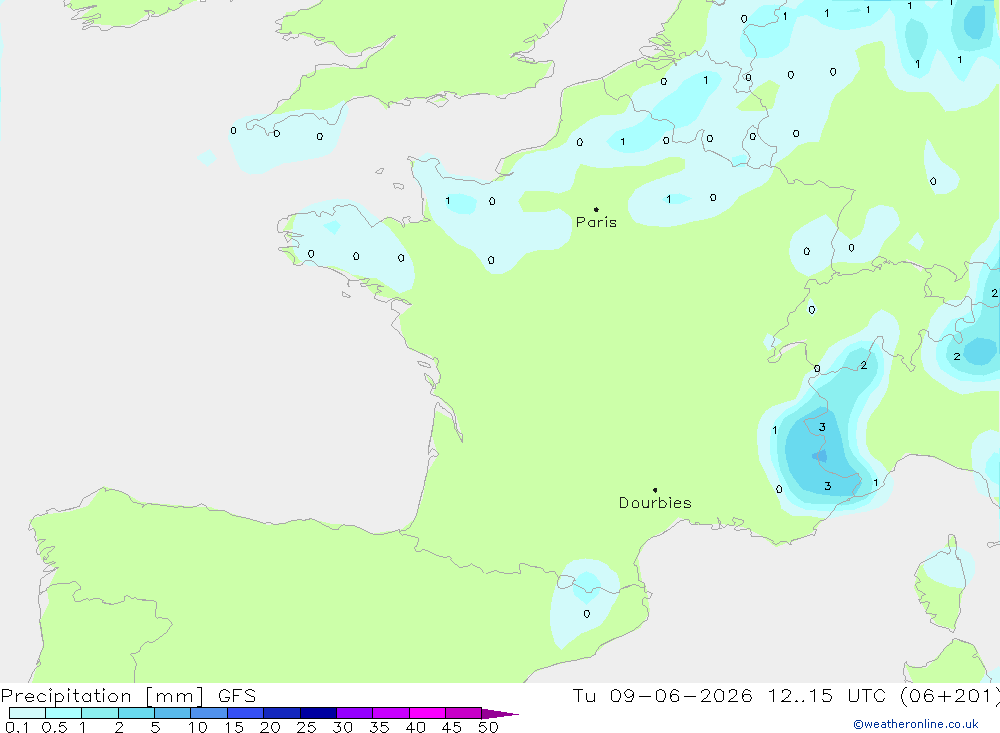
Task: Click the 12..15 UTC time text
Action: (827, 696)
